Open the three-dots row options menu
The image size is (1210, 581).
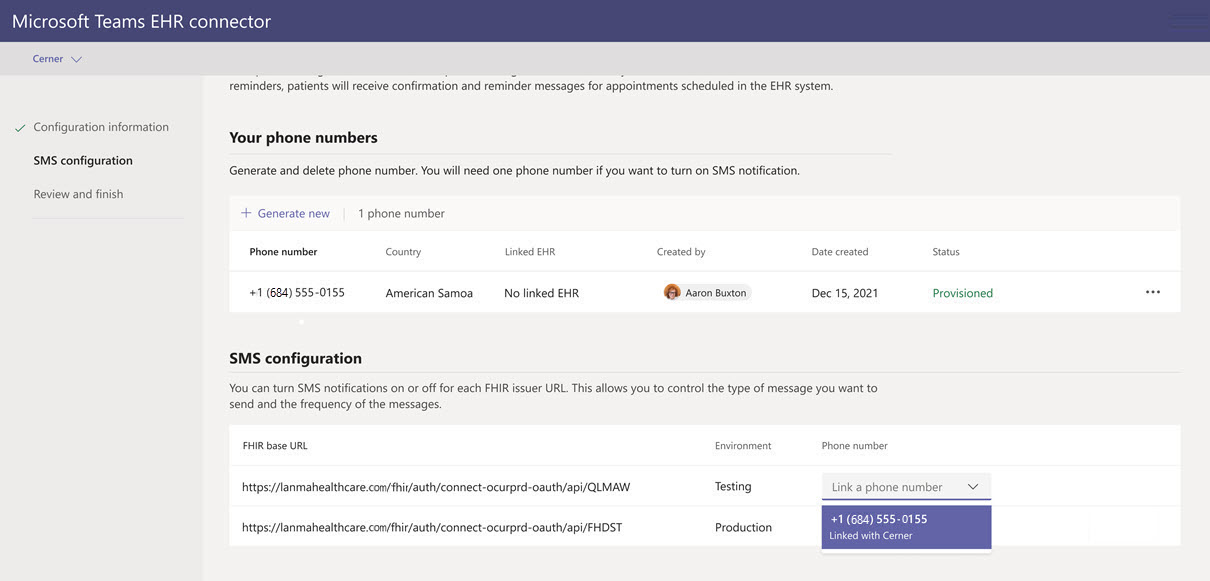pyautogui.click(x=1153, y=292)
